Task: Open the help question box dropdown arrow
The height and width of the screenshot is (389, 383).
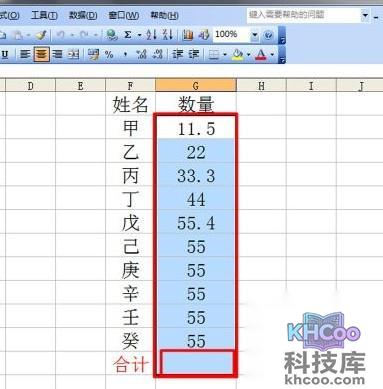Action: click(365, 15)
